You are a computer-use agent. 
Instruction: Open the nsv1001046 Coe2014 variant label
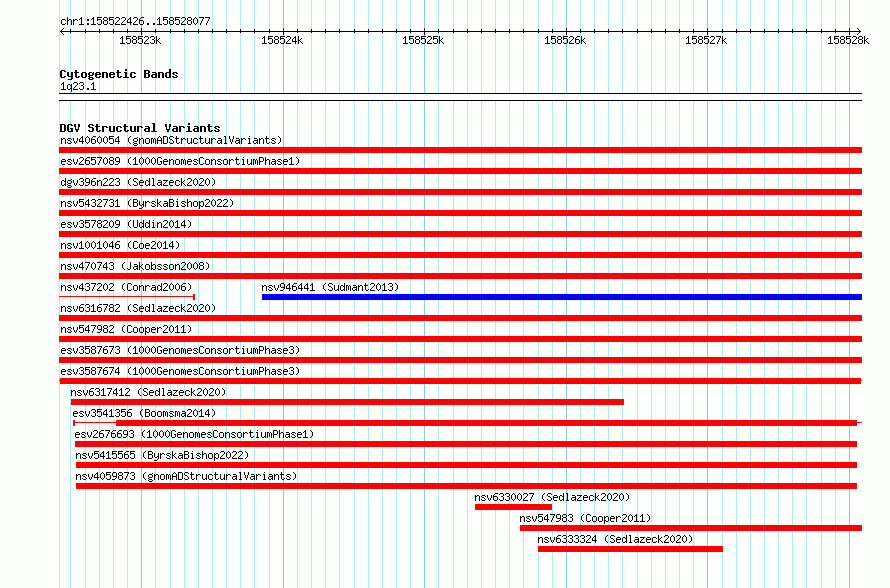pos(120,245)
